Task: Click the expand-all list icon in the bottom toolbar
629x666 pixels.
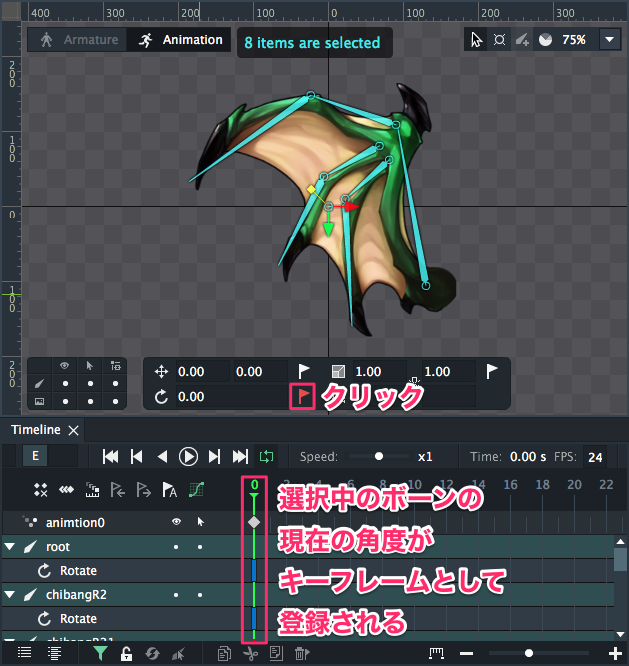Action: (x=24, y=653)
